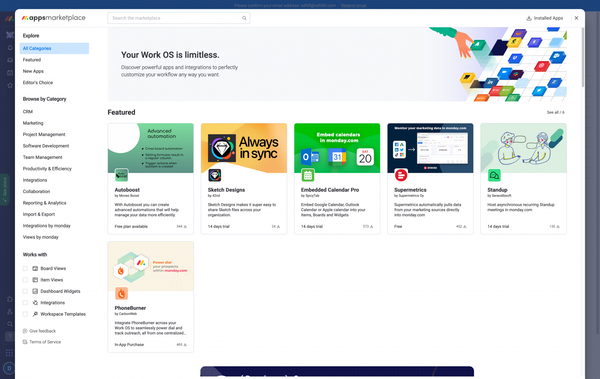Click the Give feedback icon
Image resolution: width=600 pixels, height=379 pixels.
[x=25, y=331]
